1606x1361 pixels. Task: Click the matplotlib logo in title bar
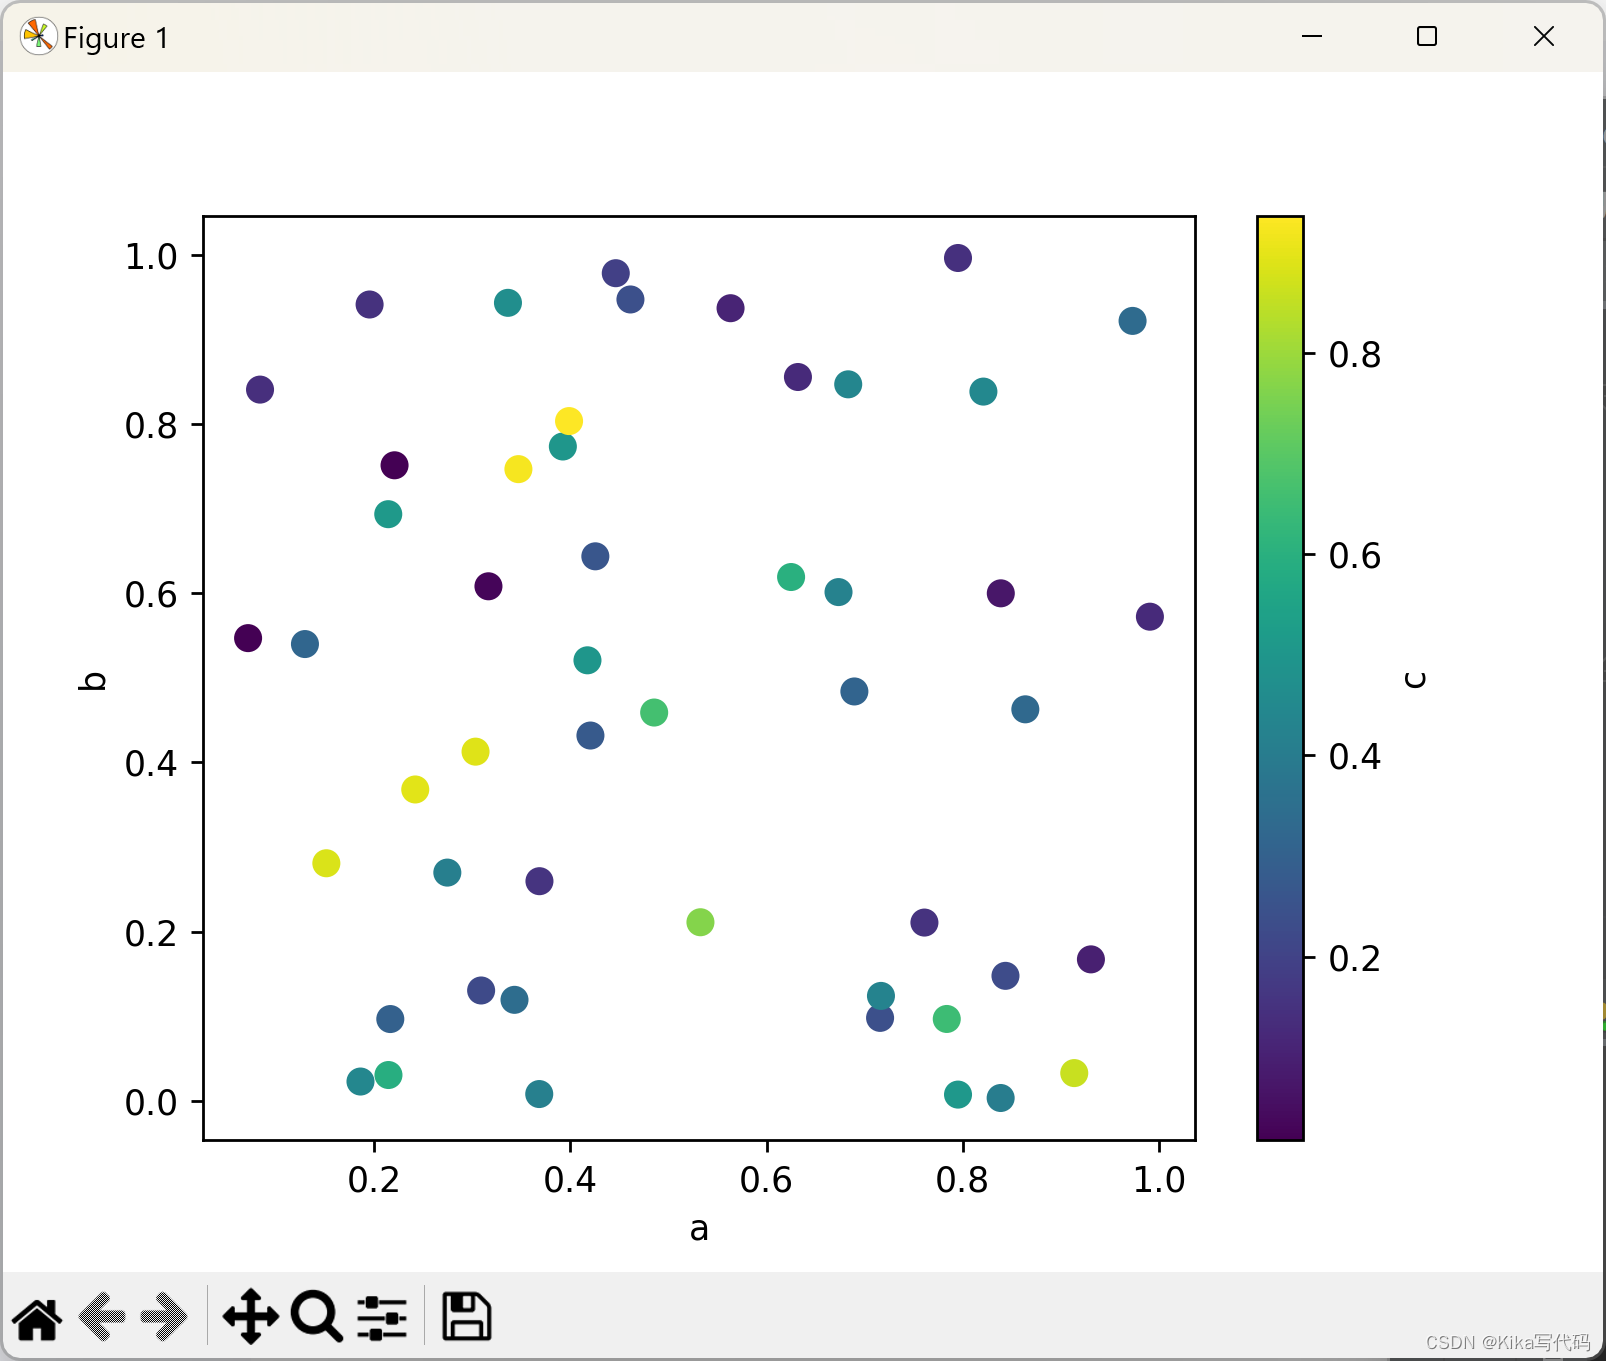click(38, 37)
